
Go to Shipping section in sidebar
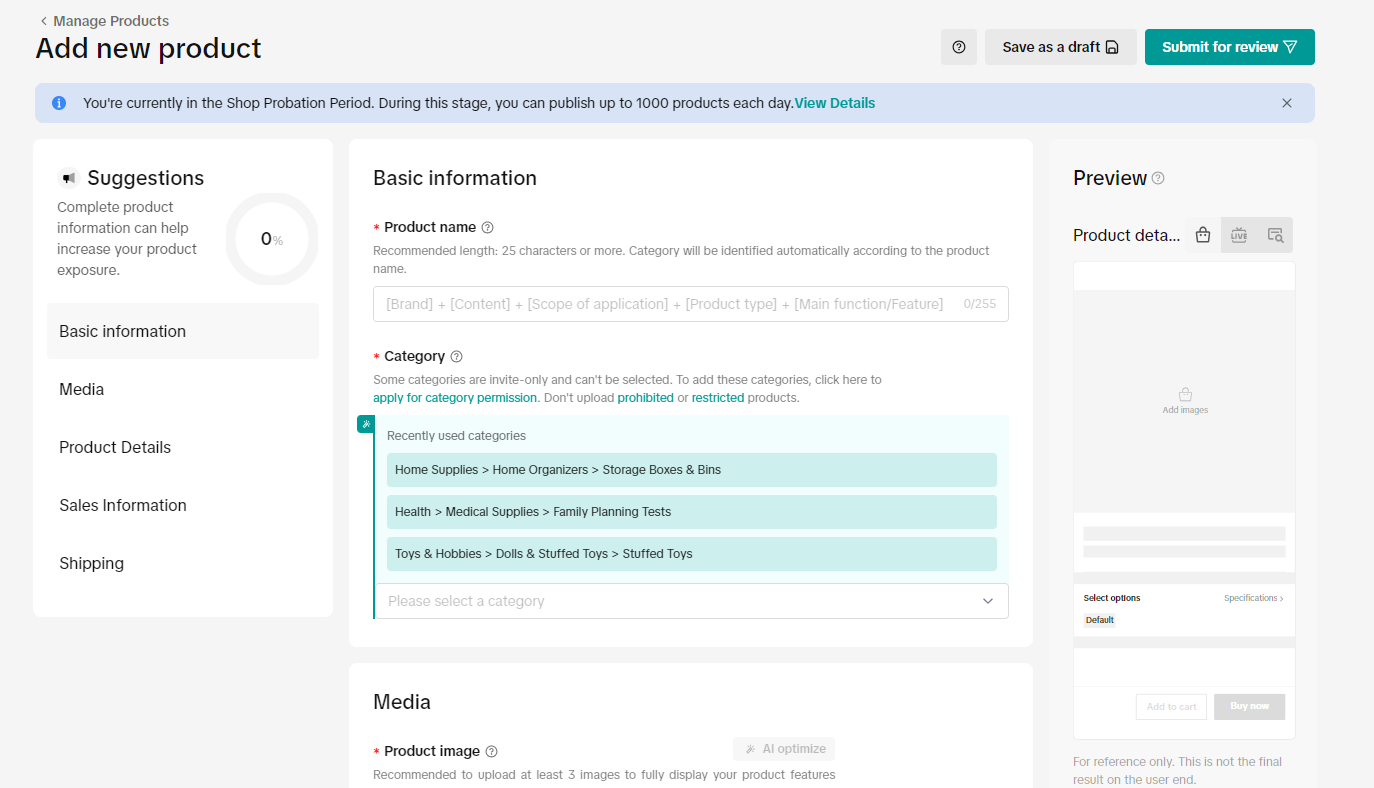click(x=92, y=563)
